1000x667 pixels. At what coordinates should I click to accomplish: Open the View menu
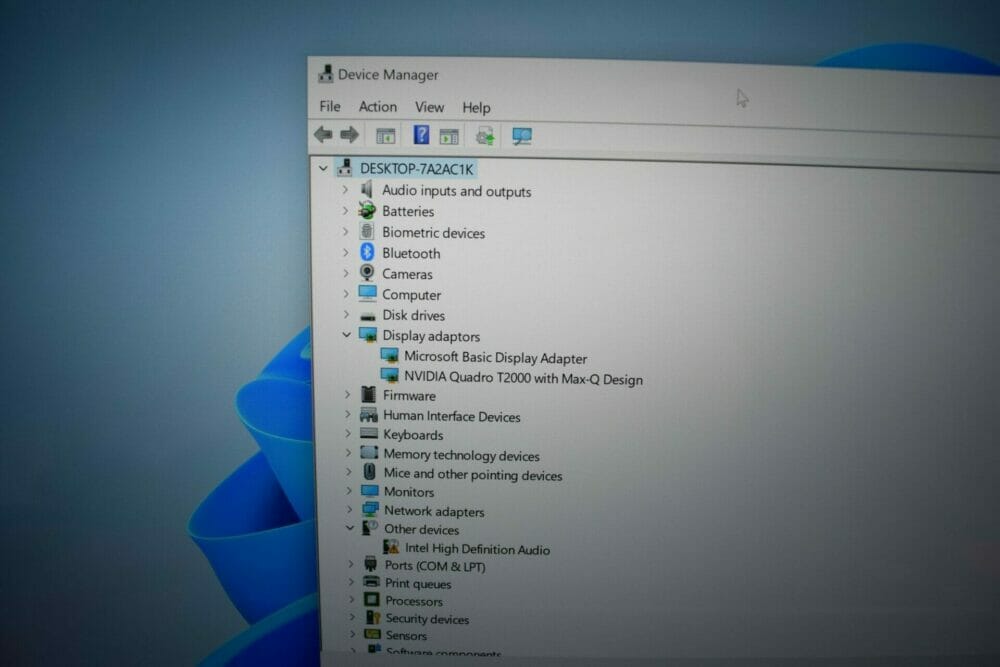[x=429, y=107]
